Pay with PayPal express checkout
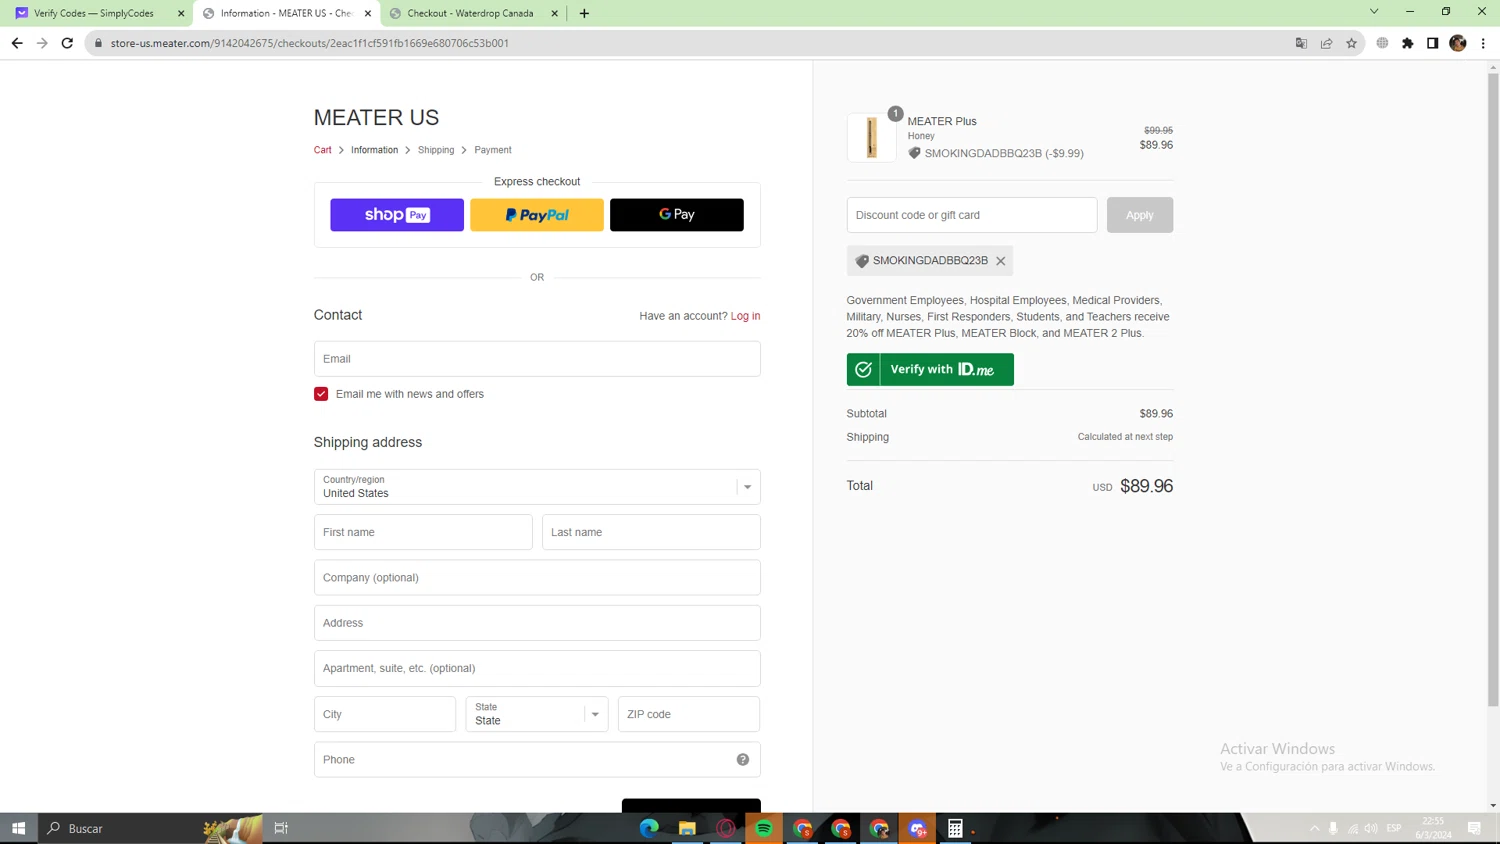 537,215
